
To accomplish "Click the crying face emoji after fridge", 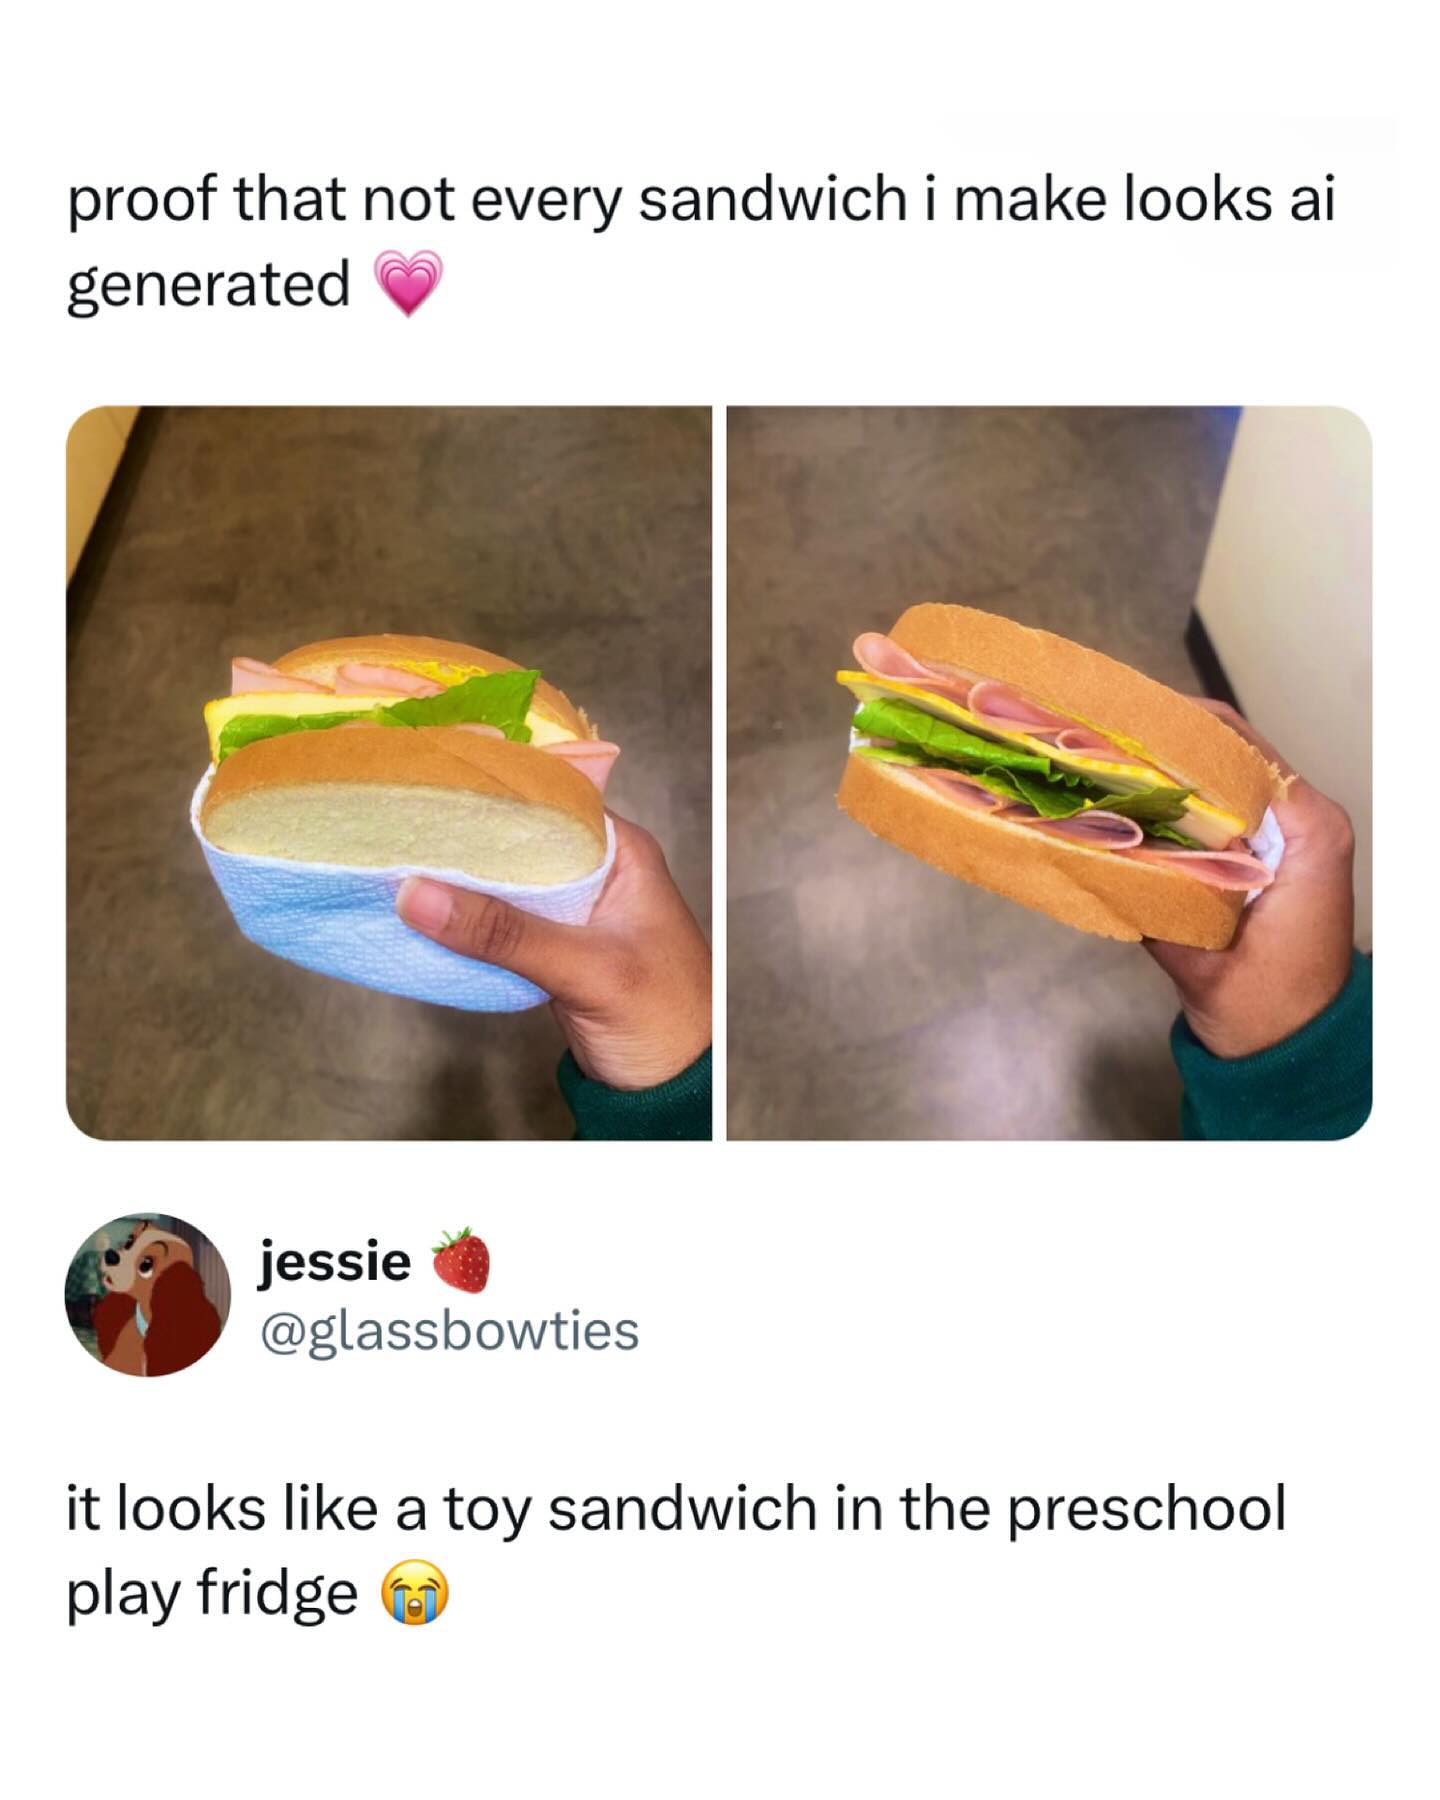I will tap(411, 1595).
